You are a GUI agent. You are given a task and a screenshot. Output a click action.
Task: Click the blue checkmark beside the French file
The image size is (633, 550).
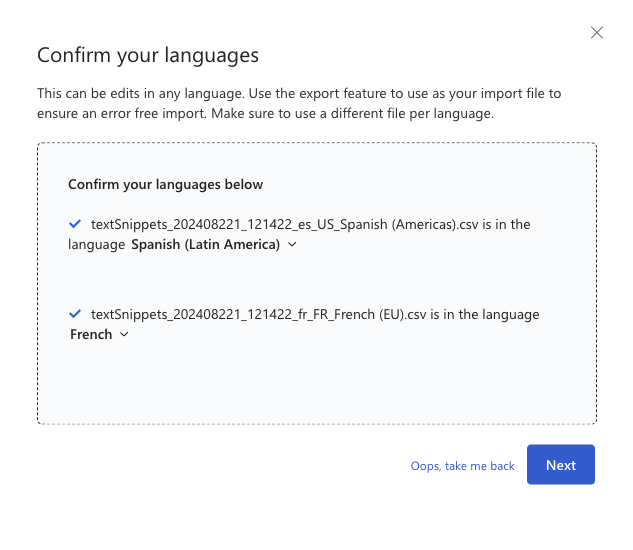coord(75,314)
